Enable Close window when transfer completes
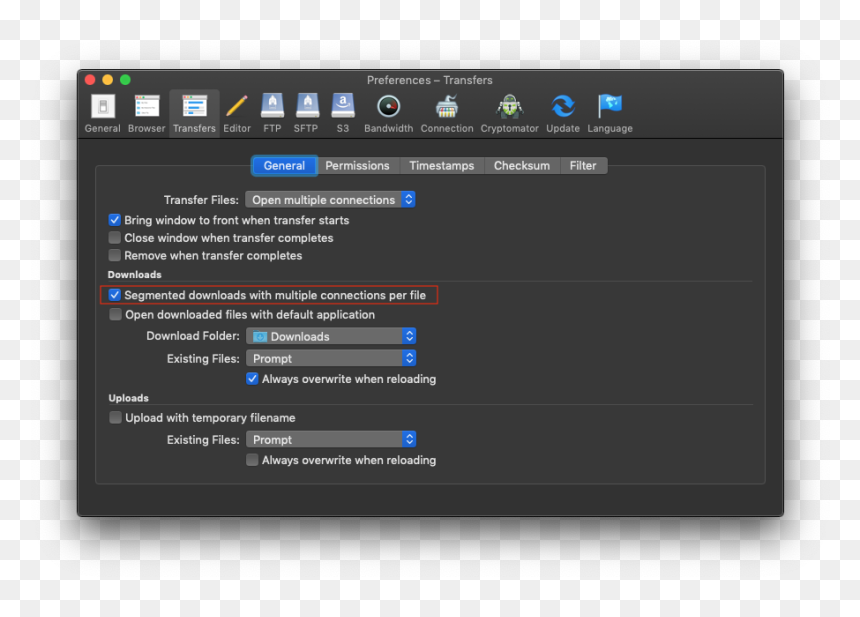Viewport: 860px width, 617px height. (115, 237)
